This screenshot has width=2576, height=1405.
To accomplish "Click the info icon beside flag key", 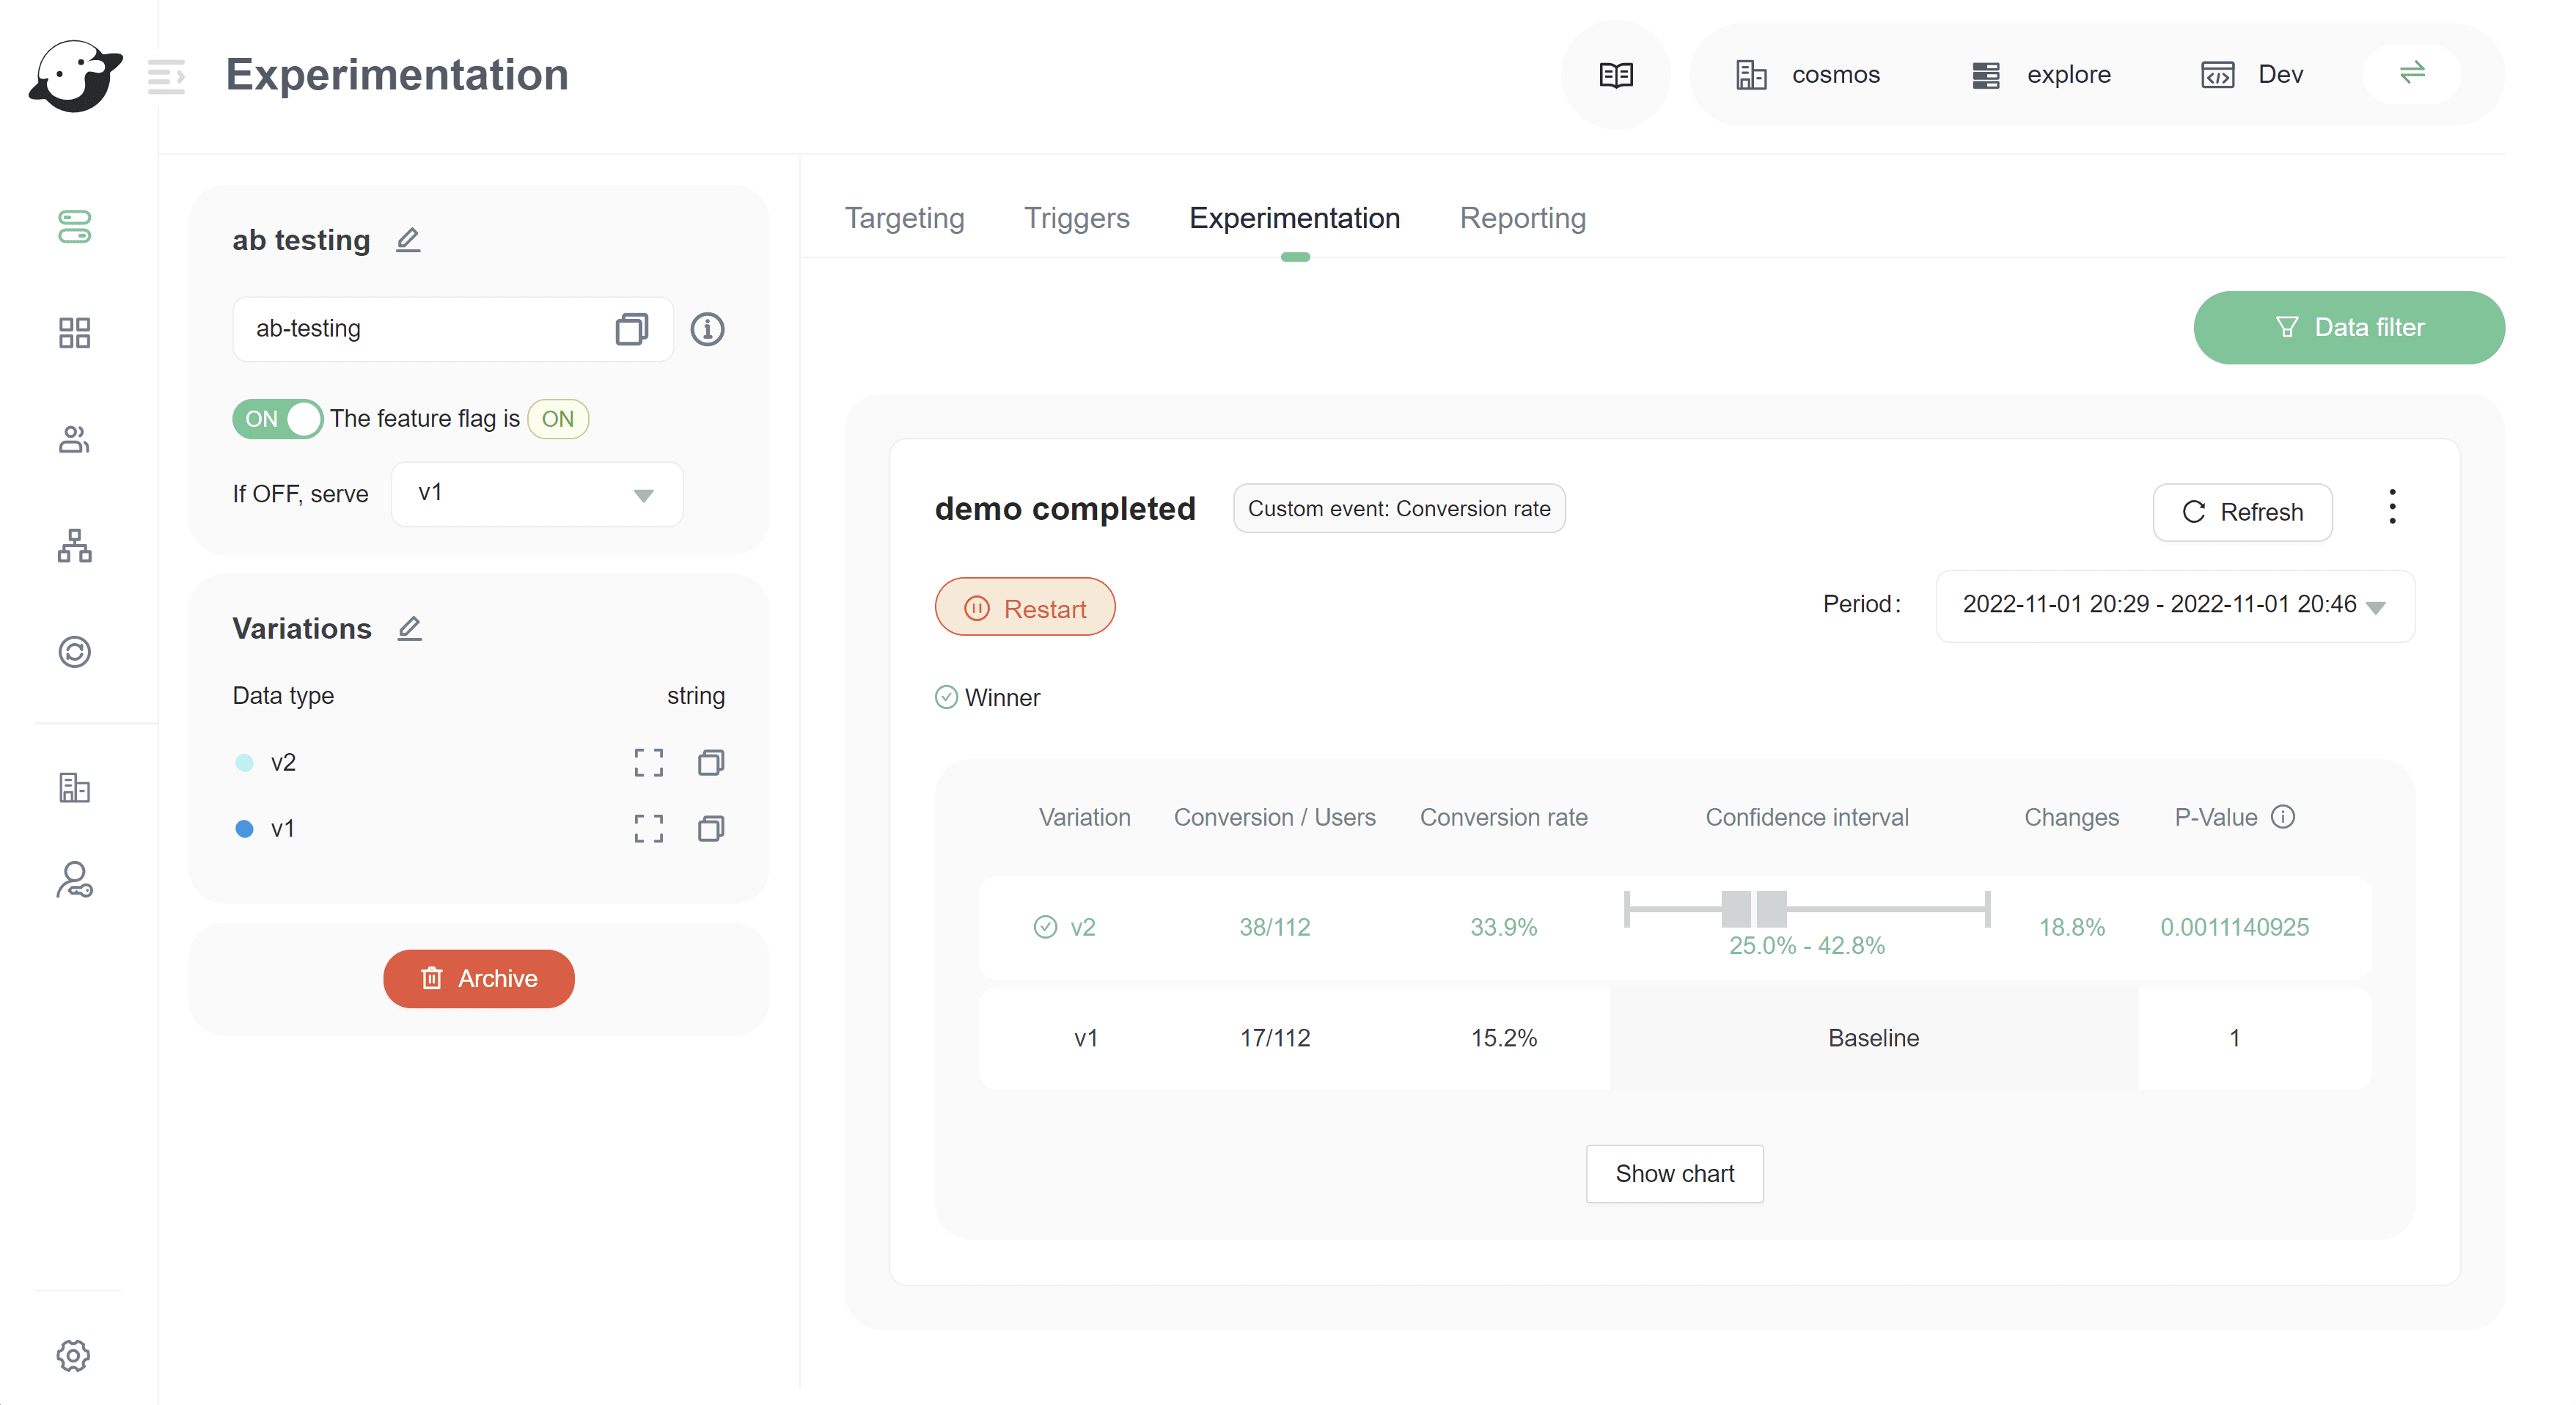I will pos(707,329).
